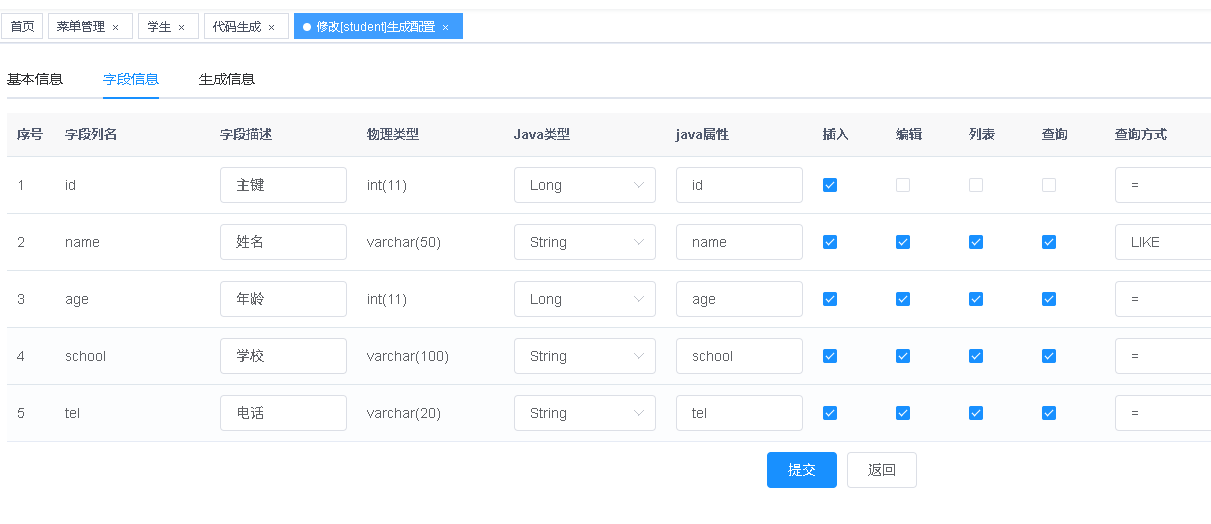Click the 返回 button

(881, 470)
